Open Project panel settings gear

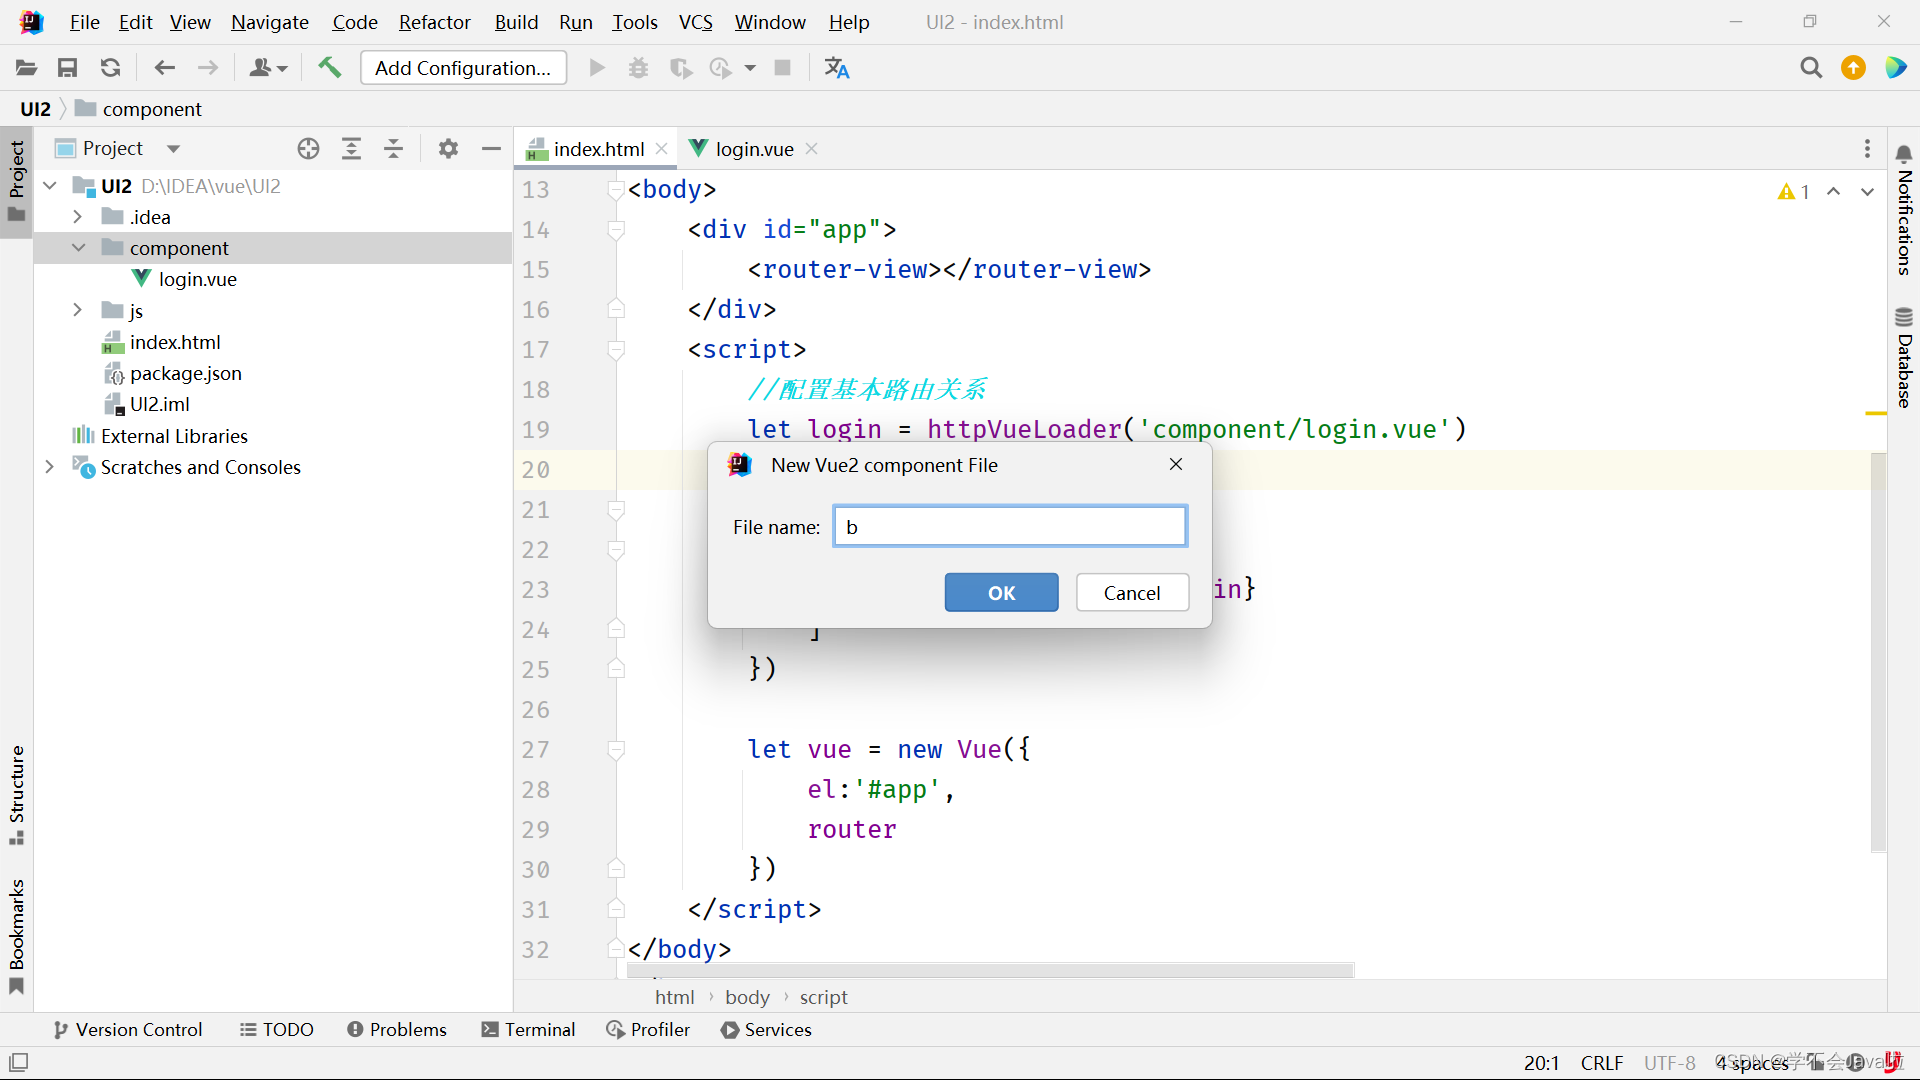448,149
